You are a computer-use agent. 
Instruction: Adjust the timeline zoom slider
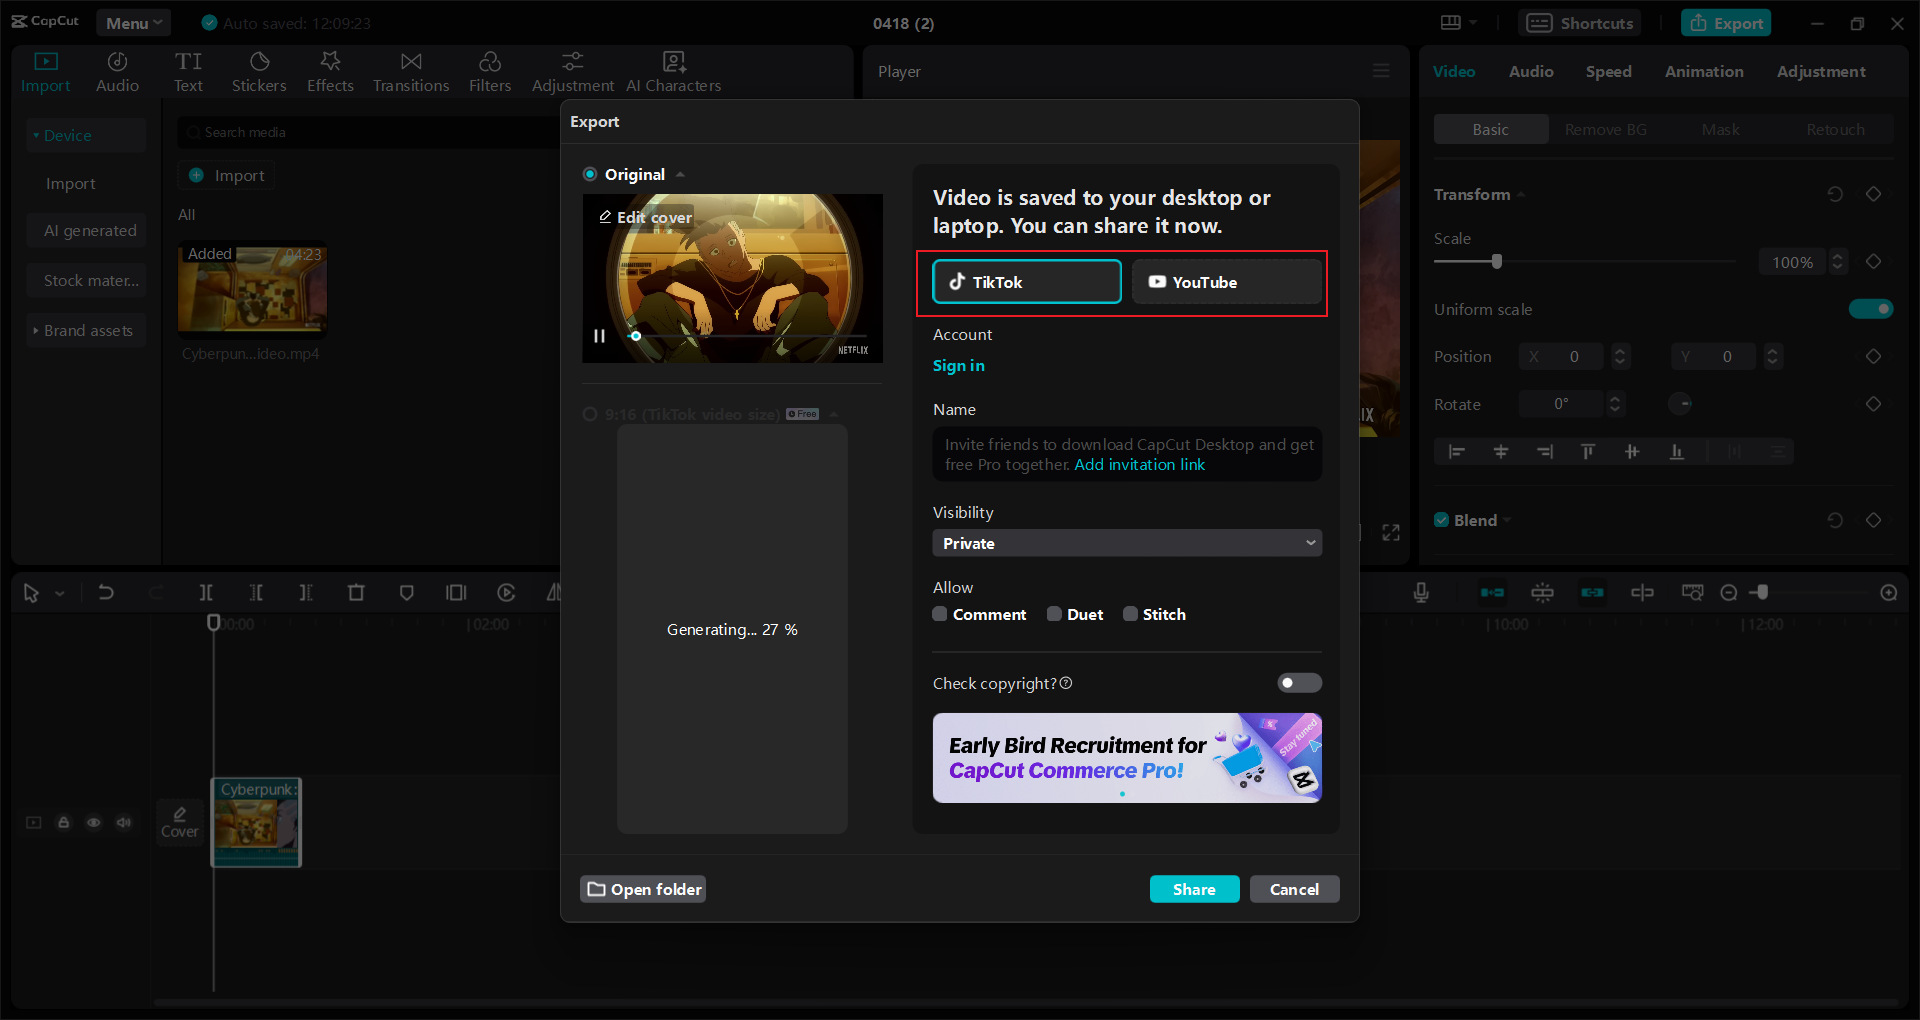[x=1762, y=593]
